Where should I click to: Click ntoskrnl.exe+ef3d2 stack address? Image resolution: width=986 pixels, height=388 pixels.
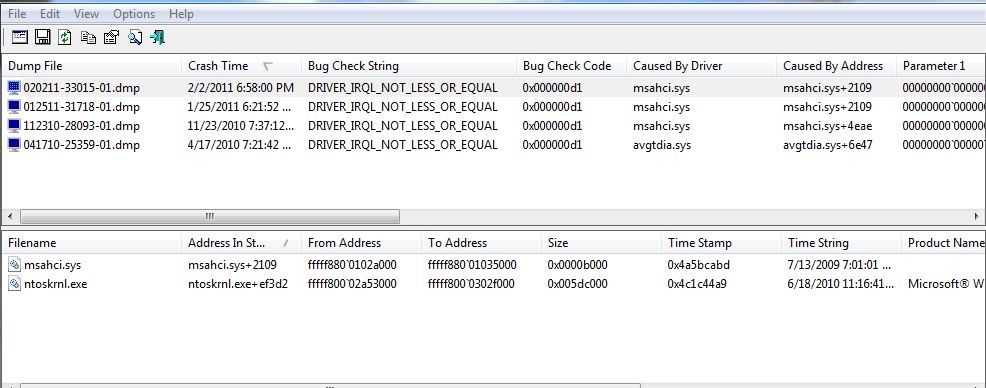(x=238, y=284)
